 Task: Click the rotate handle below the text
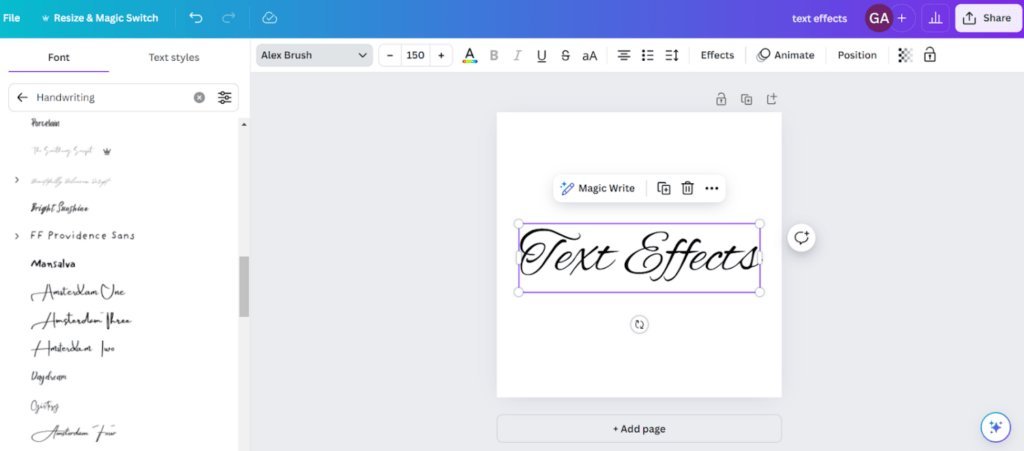coord(639,324)
